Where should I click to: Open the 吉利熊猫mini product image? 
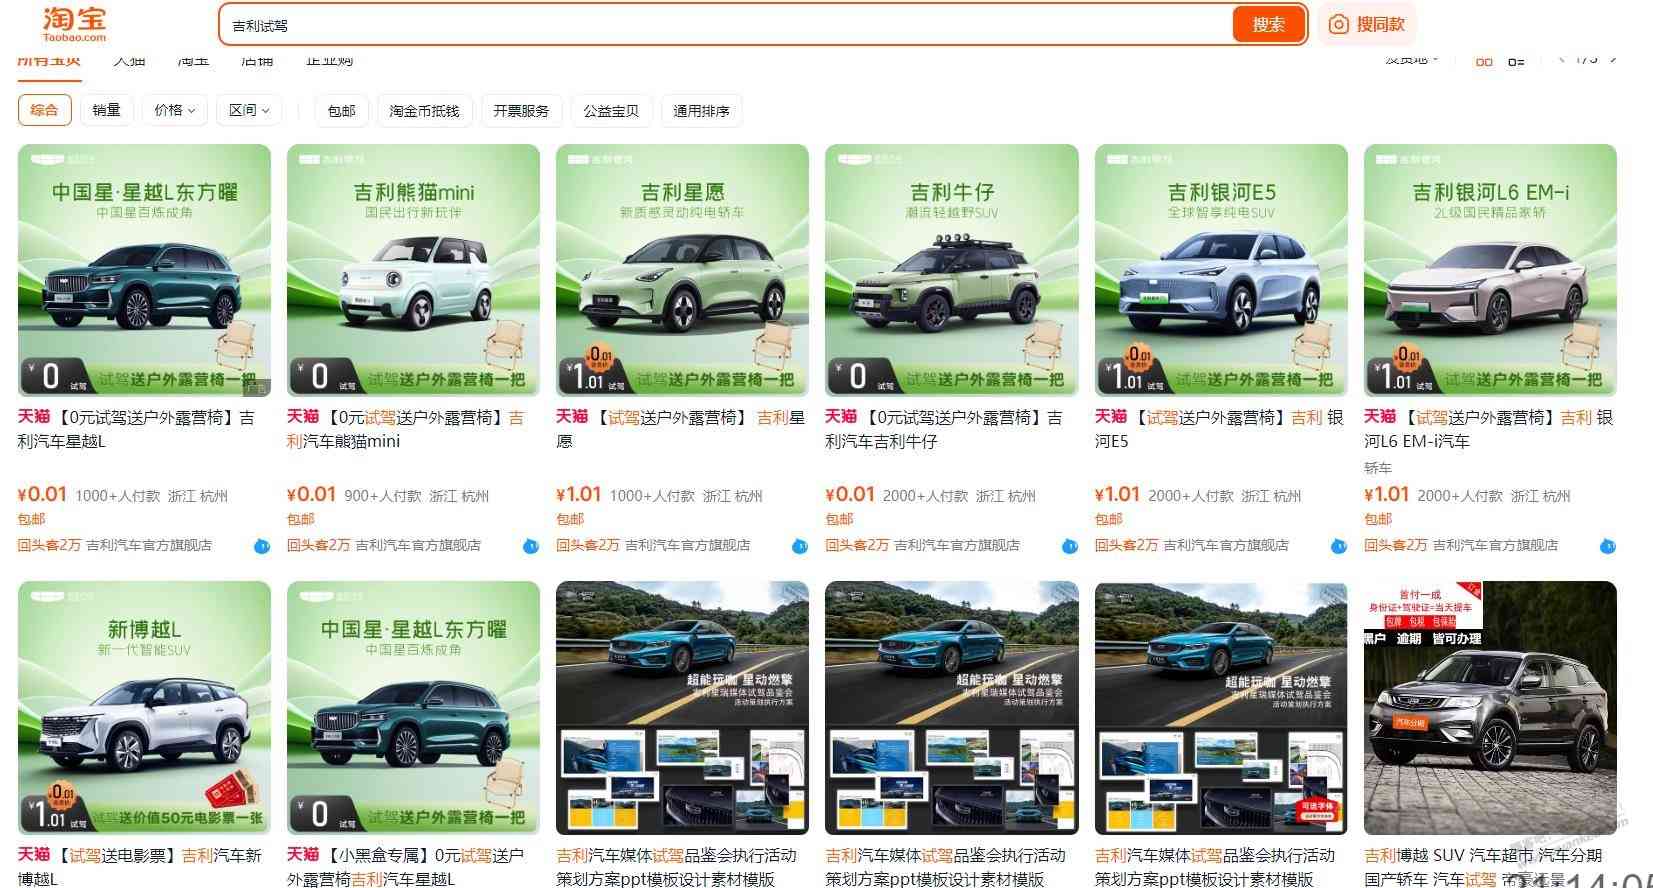pyautogui.click(x=413, y=270)
